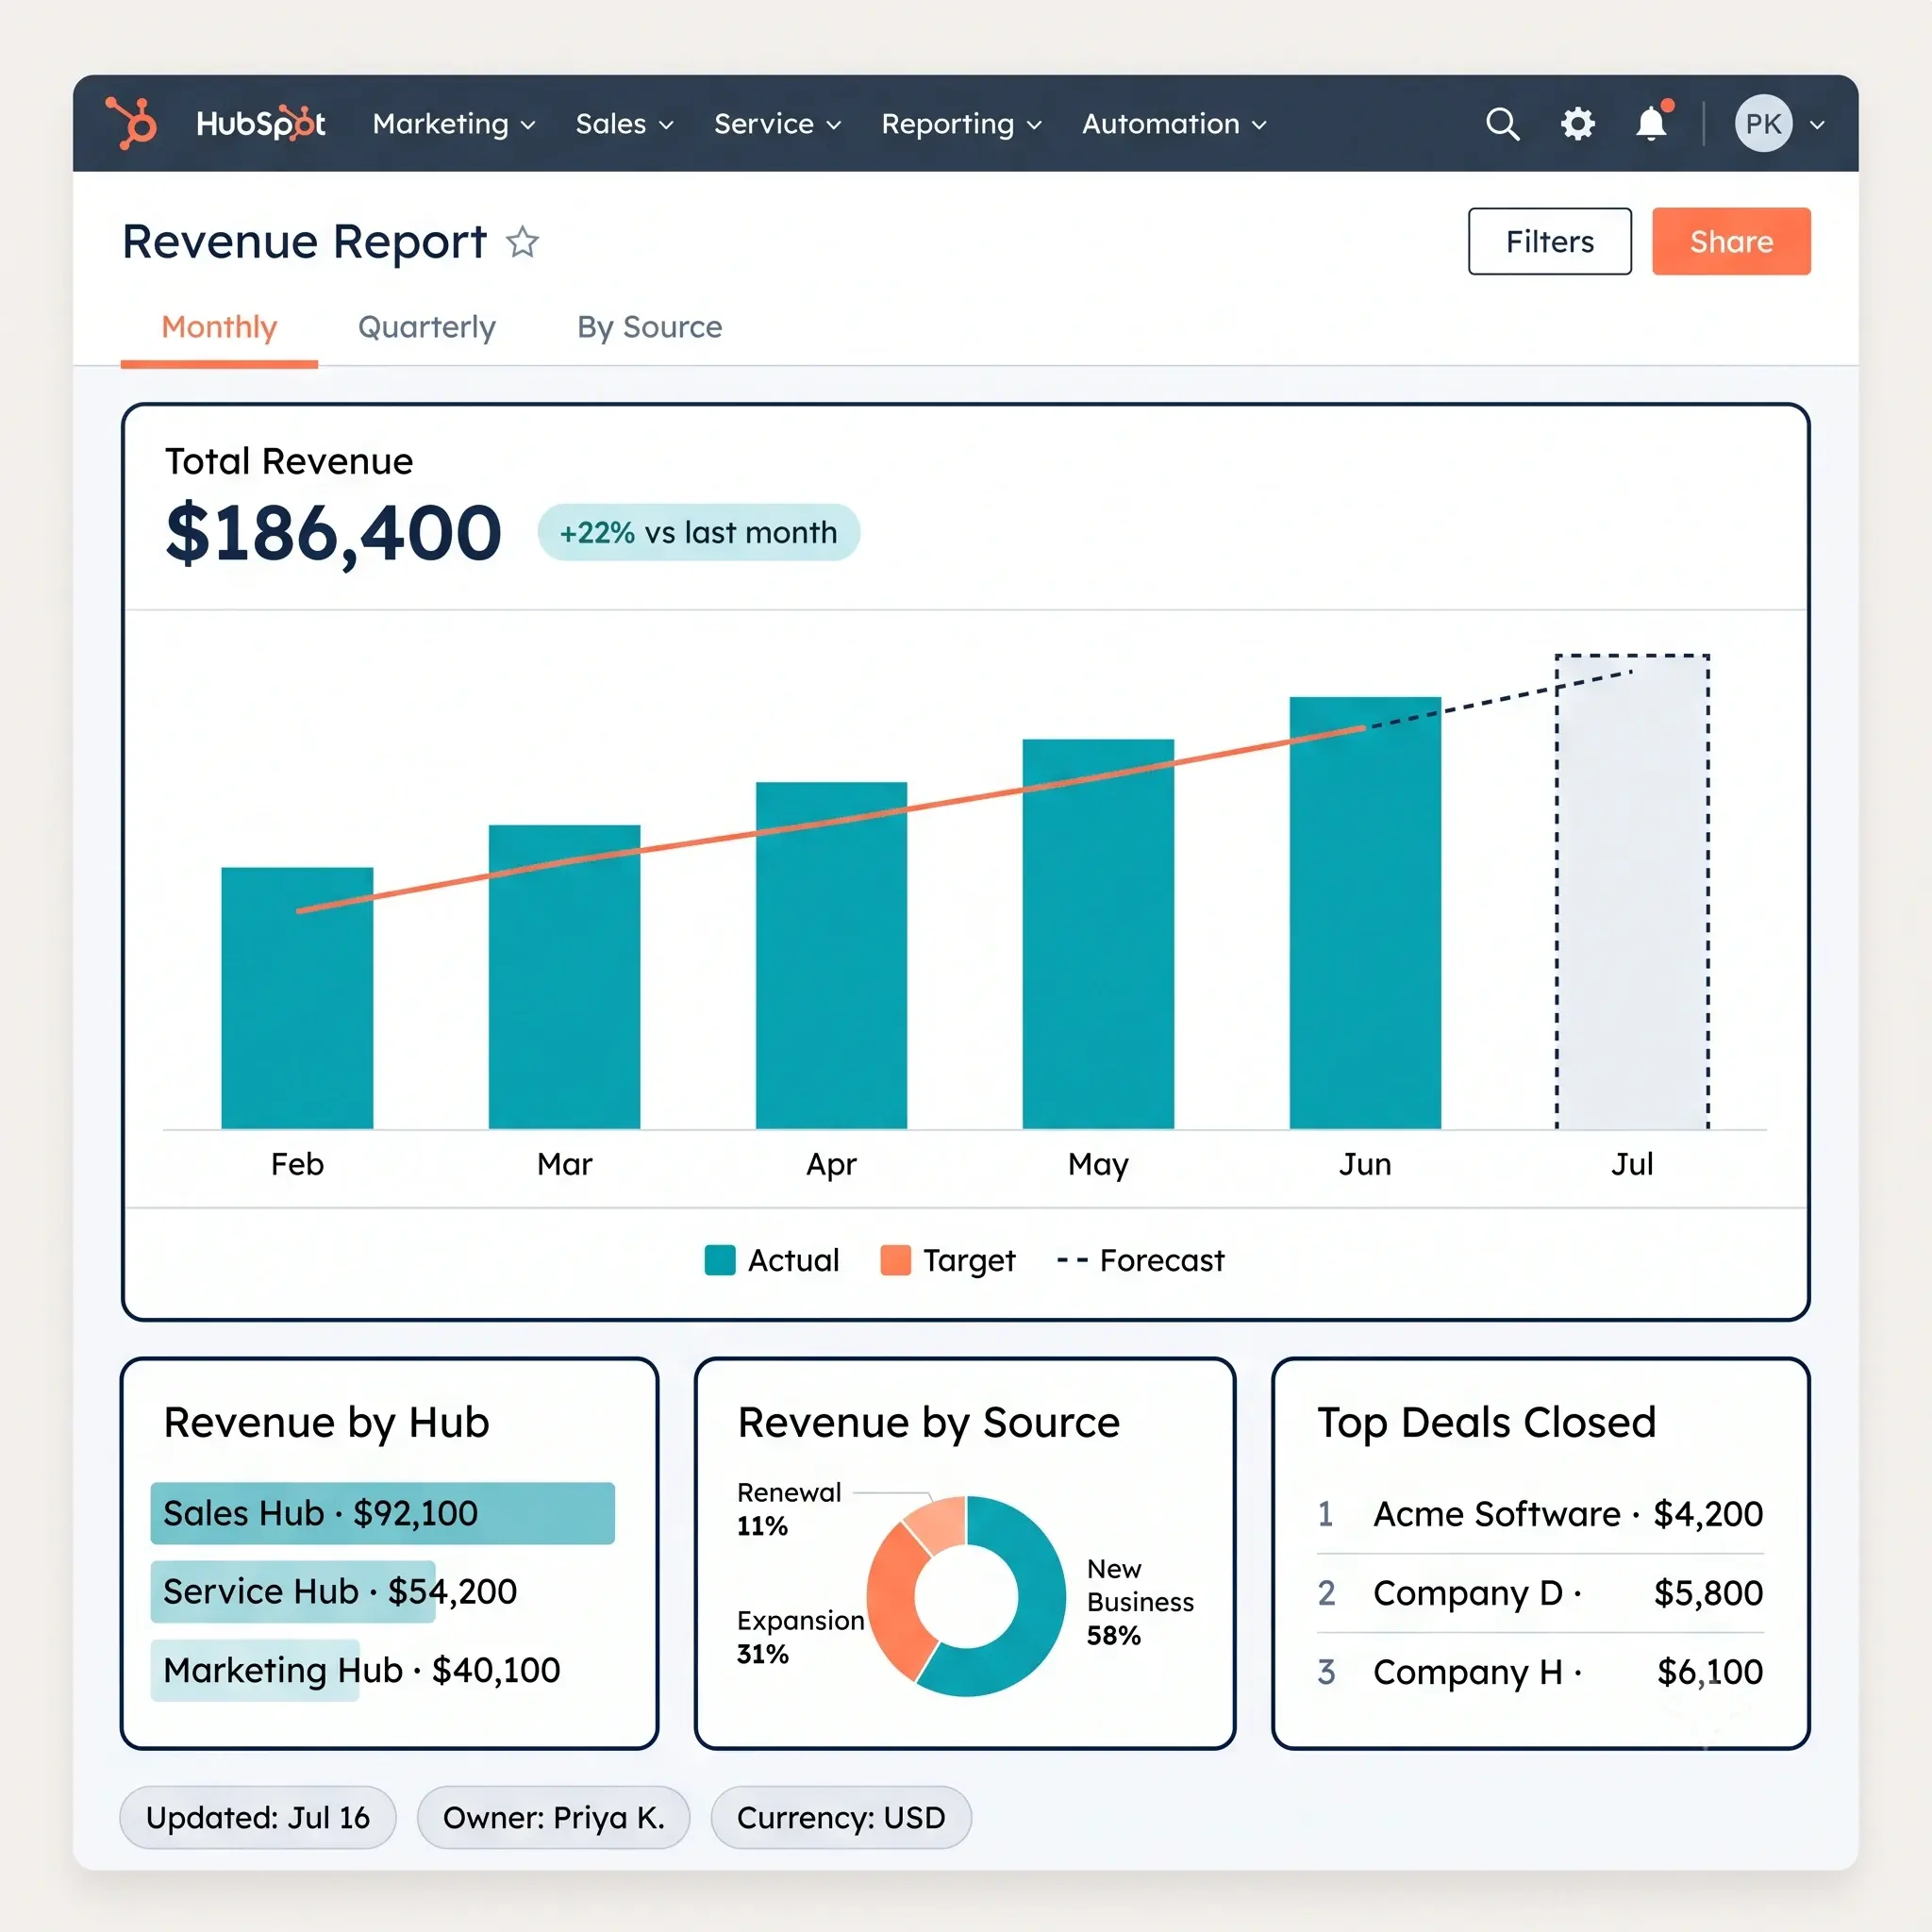Select the Apr revenue bar
This screenshot has height=1932, width=1932.
[x=831, y=955]
